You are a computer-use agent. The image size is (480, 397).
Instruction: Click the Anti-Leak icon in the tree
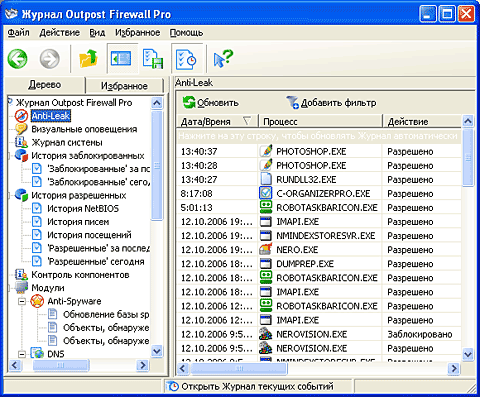pyautogui.click(x=21, y=116)
